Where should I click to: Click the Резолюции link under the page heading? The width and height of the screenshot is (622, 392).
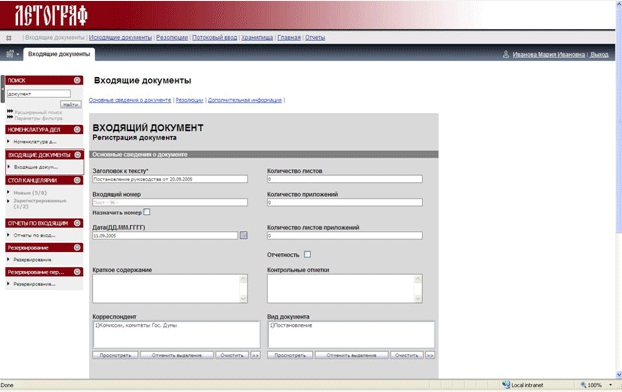tap(189, 100)
